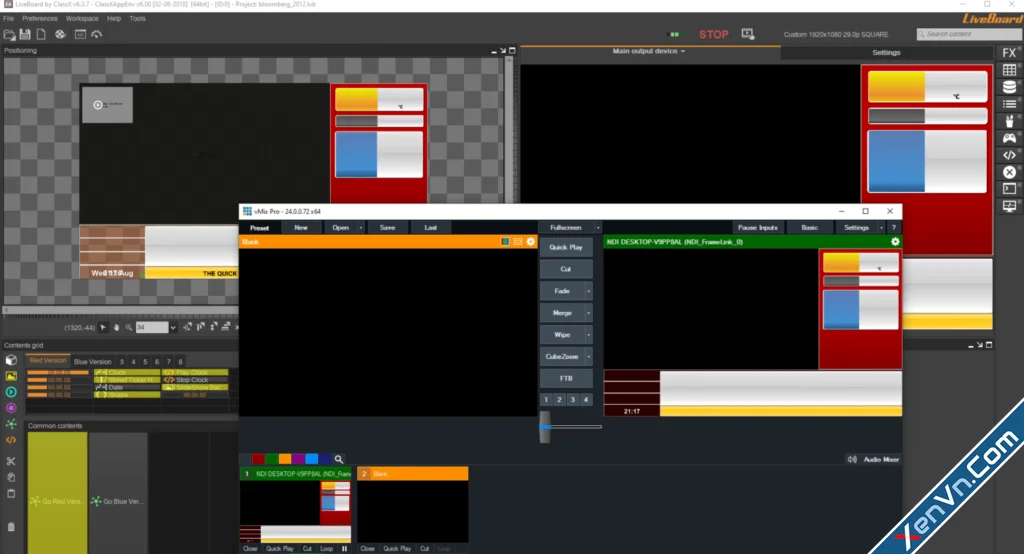Image resolution: width=1024 pixels, height=554 pixels.
Task: Select the hand pan tool in Positioning
Action: point(116,327)
